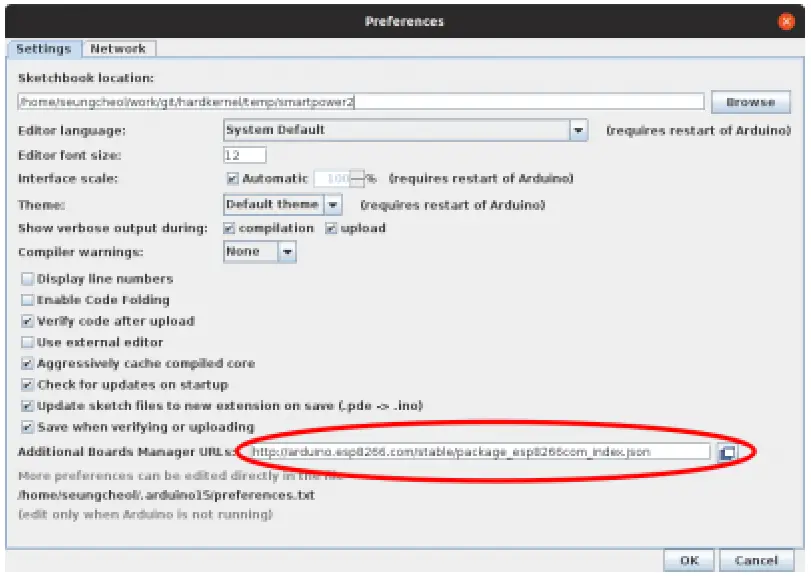Open the Additional Boards Manager URLs editor window icon
This screenshot has width=811, height=580.
pos(728,453)
